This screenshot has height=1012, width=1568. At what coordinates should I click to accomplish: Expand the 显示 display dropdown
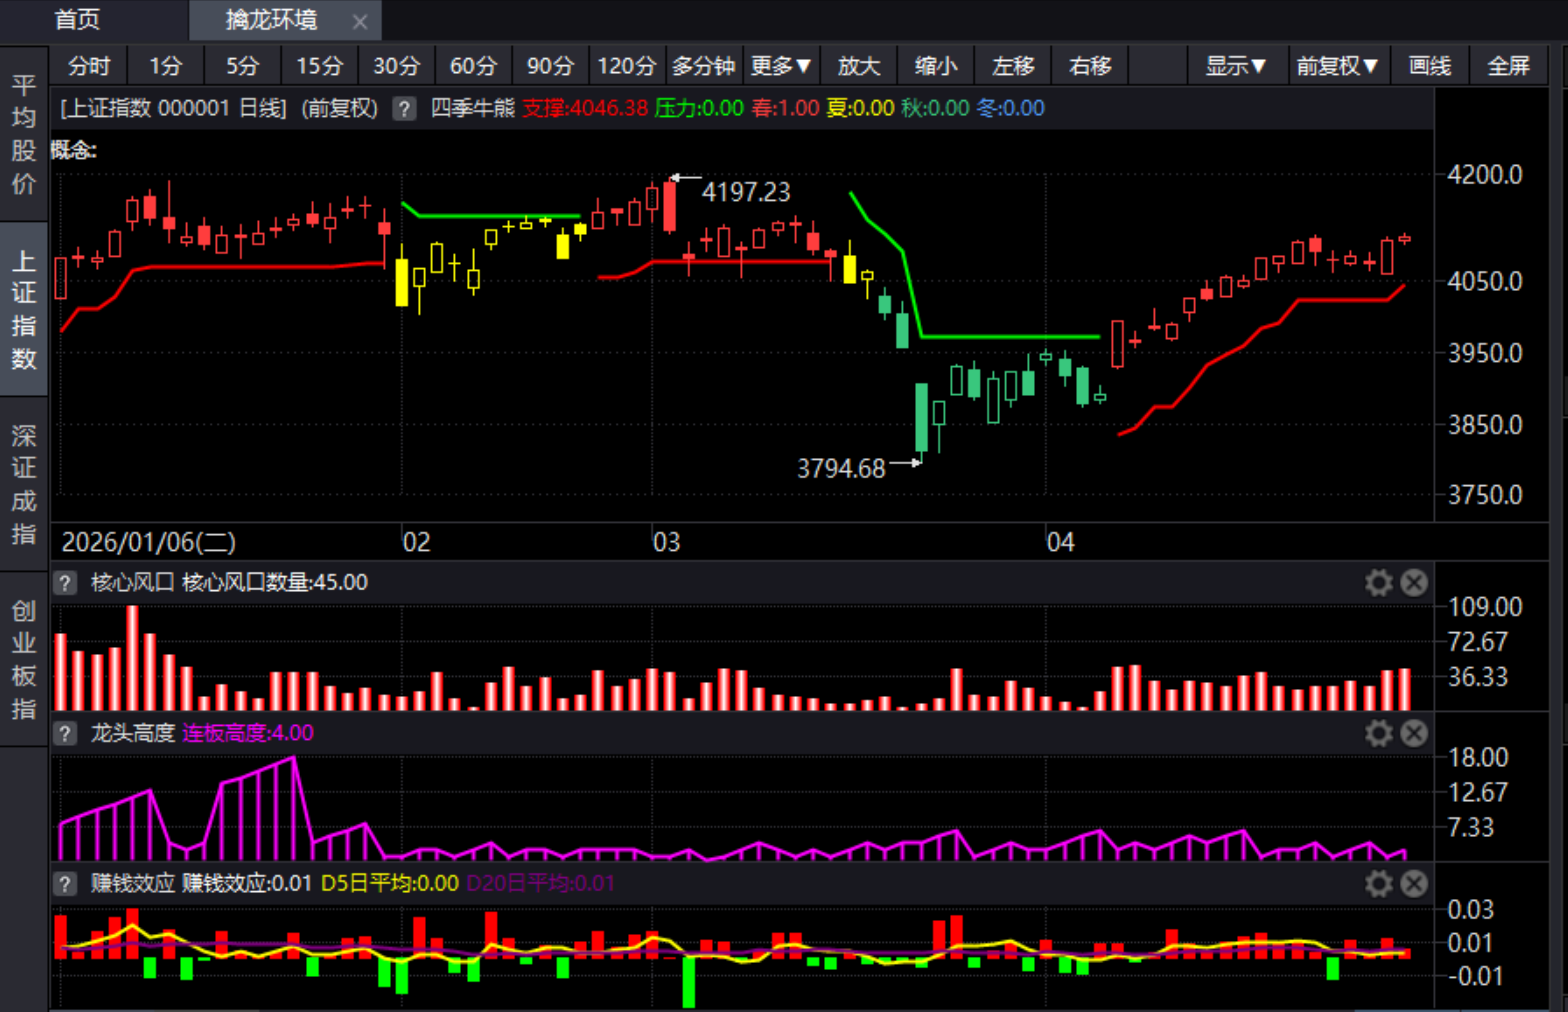[1236, 66]
